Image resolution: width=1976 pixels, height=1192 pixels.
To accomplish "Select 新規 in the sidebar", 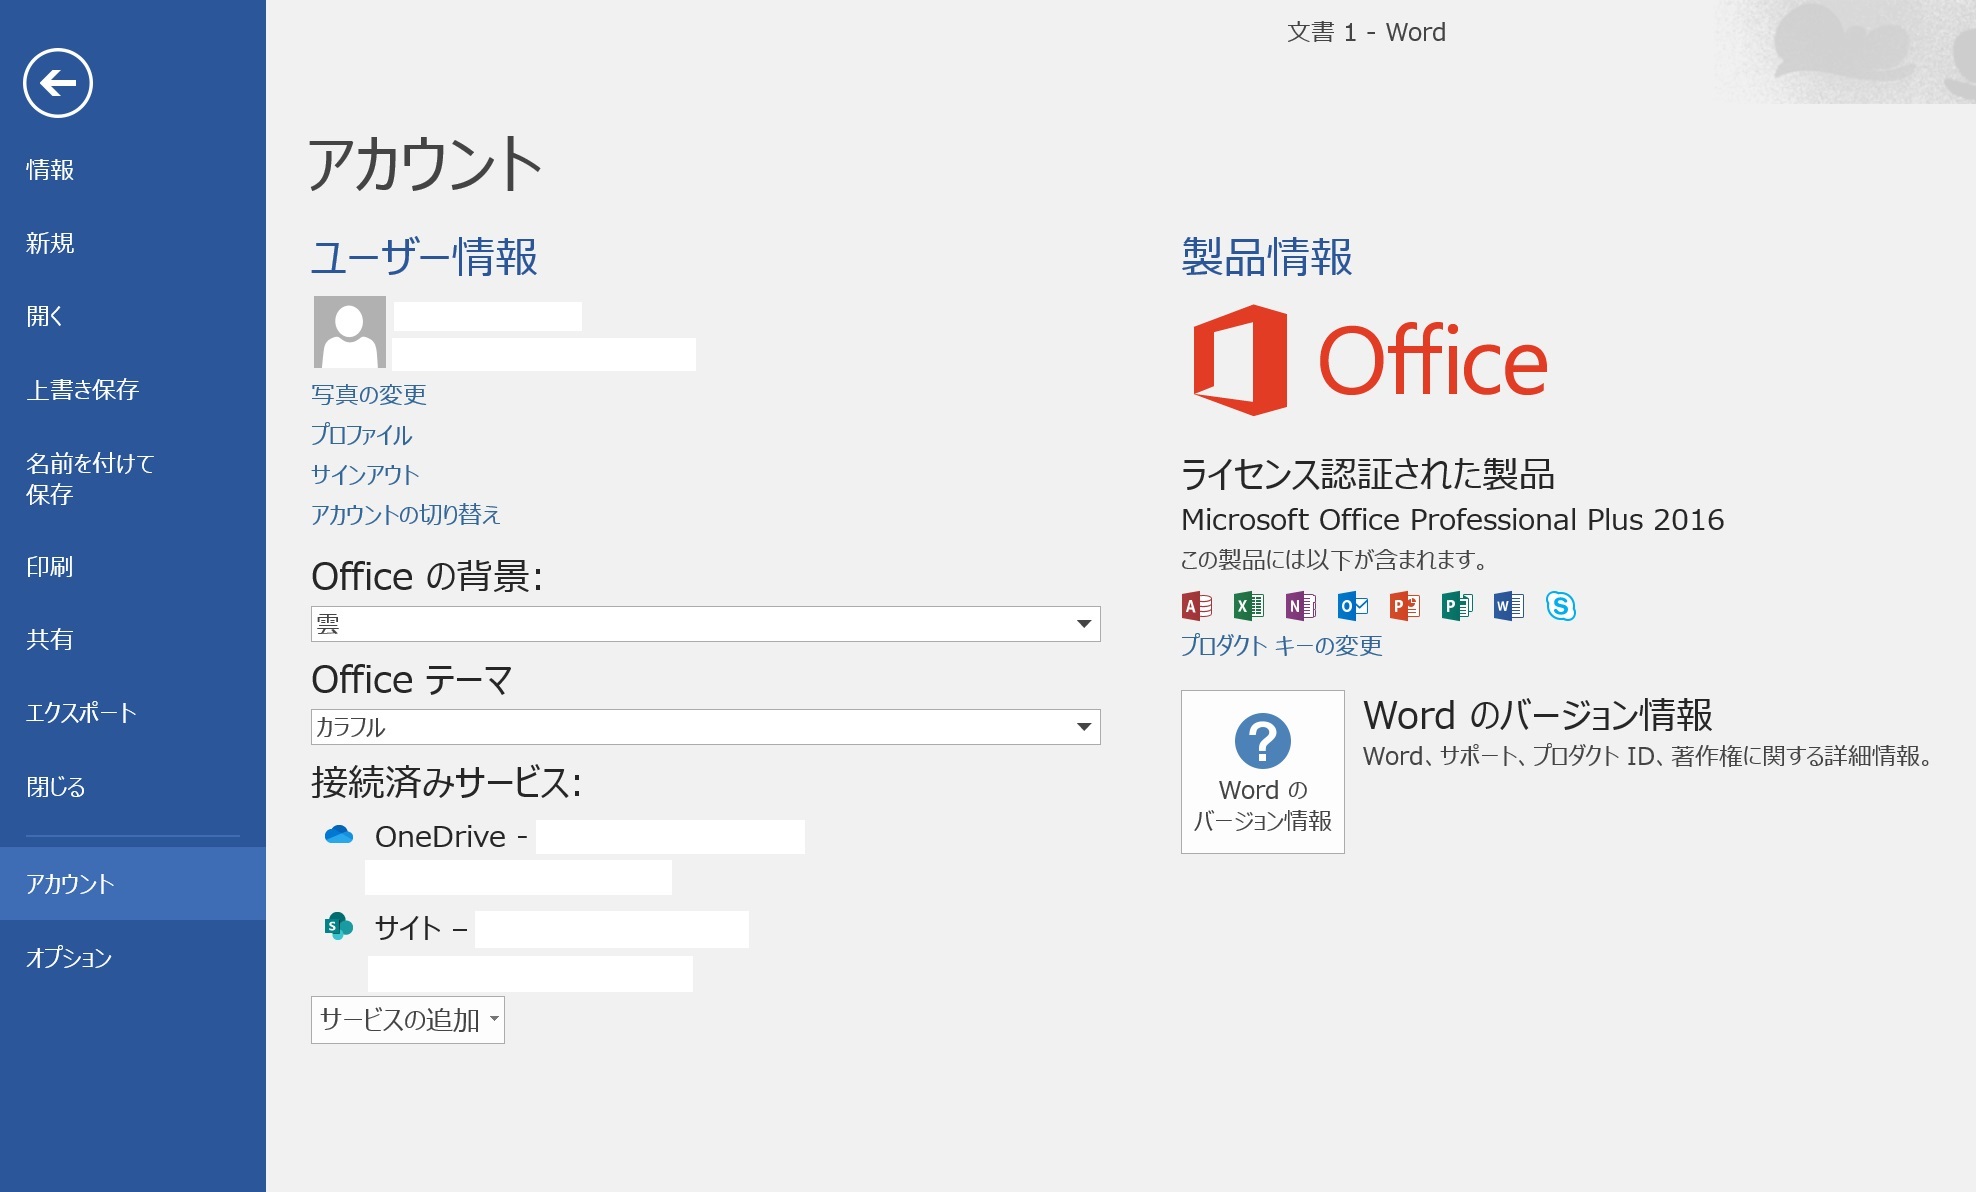I will pyautogui.click(x=50, y=243).
